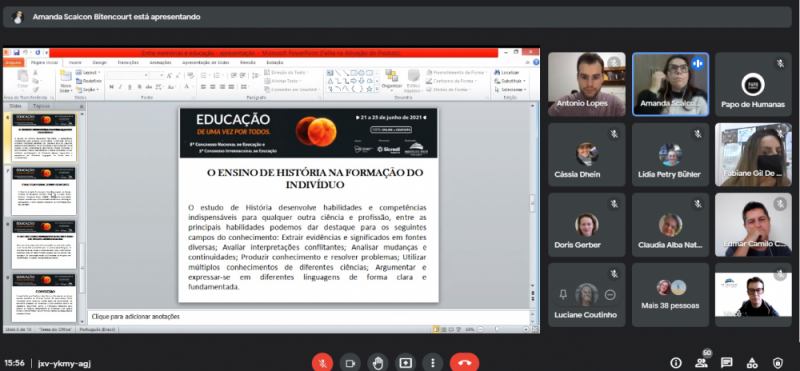Open Efeitos de Forma dropdown
Screen dimensions: 800x371
click(448, 89)
